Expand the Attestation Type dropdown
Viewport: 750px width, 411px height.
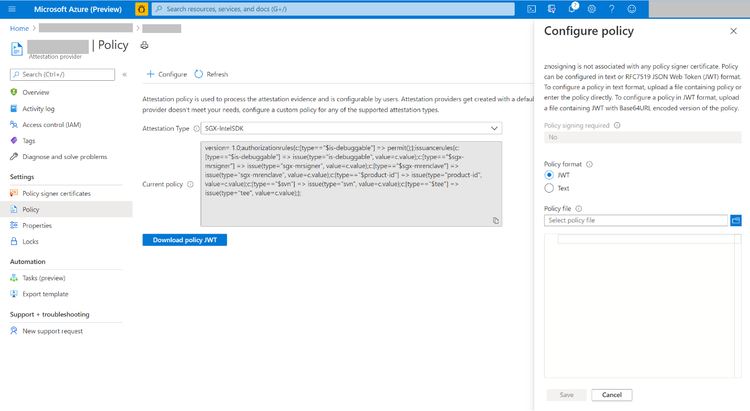click(x=495, y=128)
